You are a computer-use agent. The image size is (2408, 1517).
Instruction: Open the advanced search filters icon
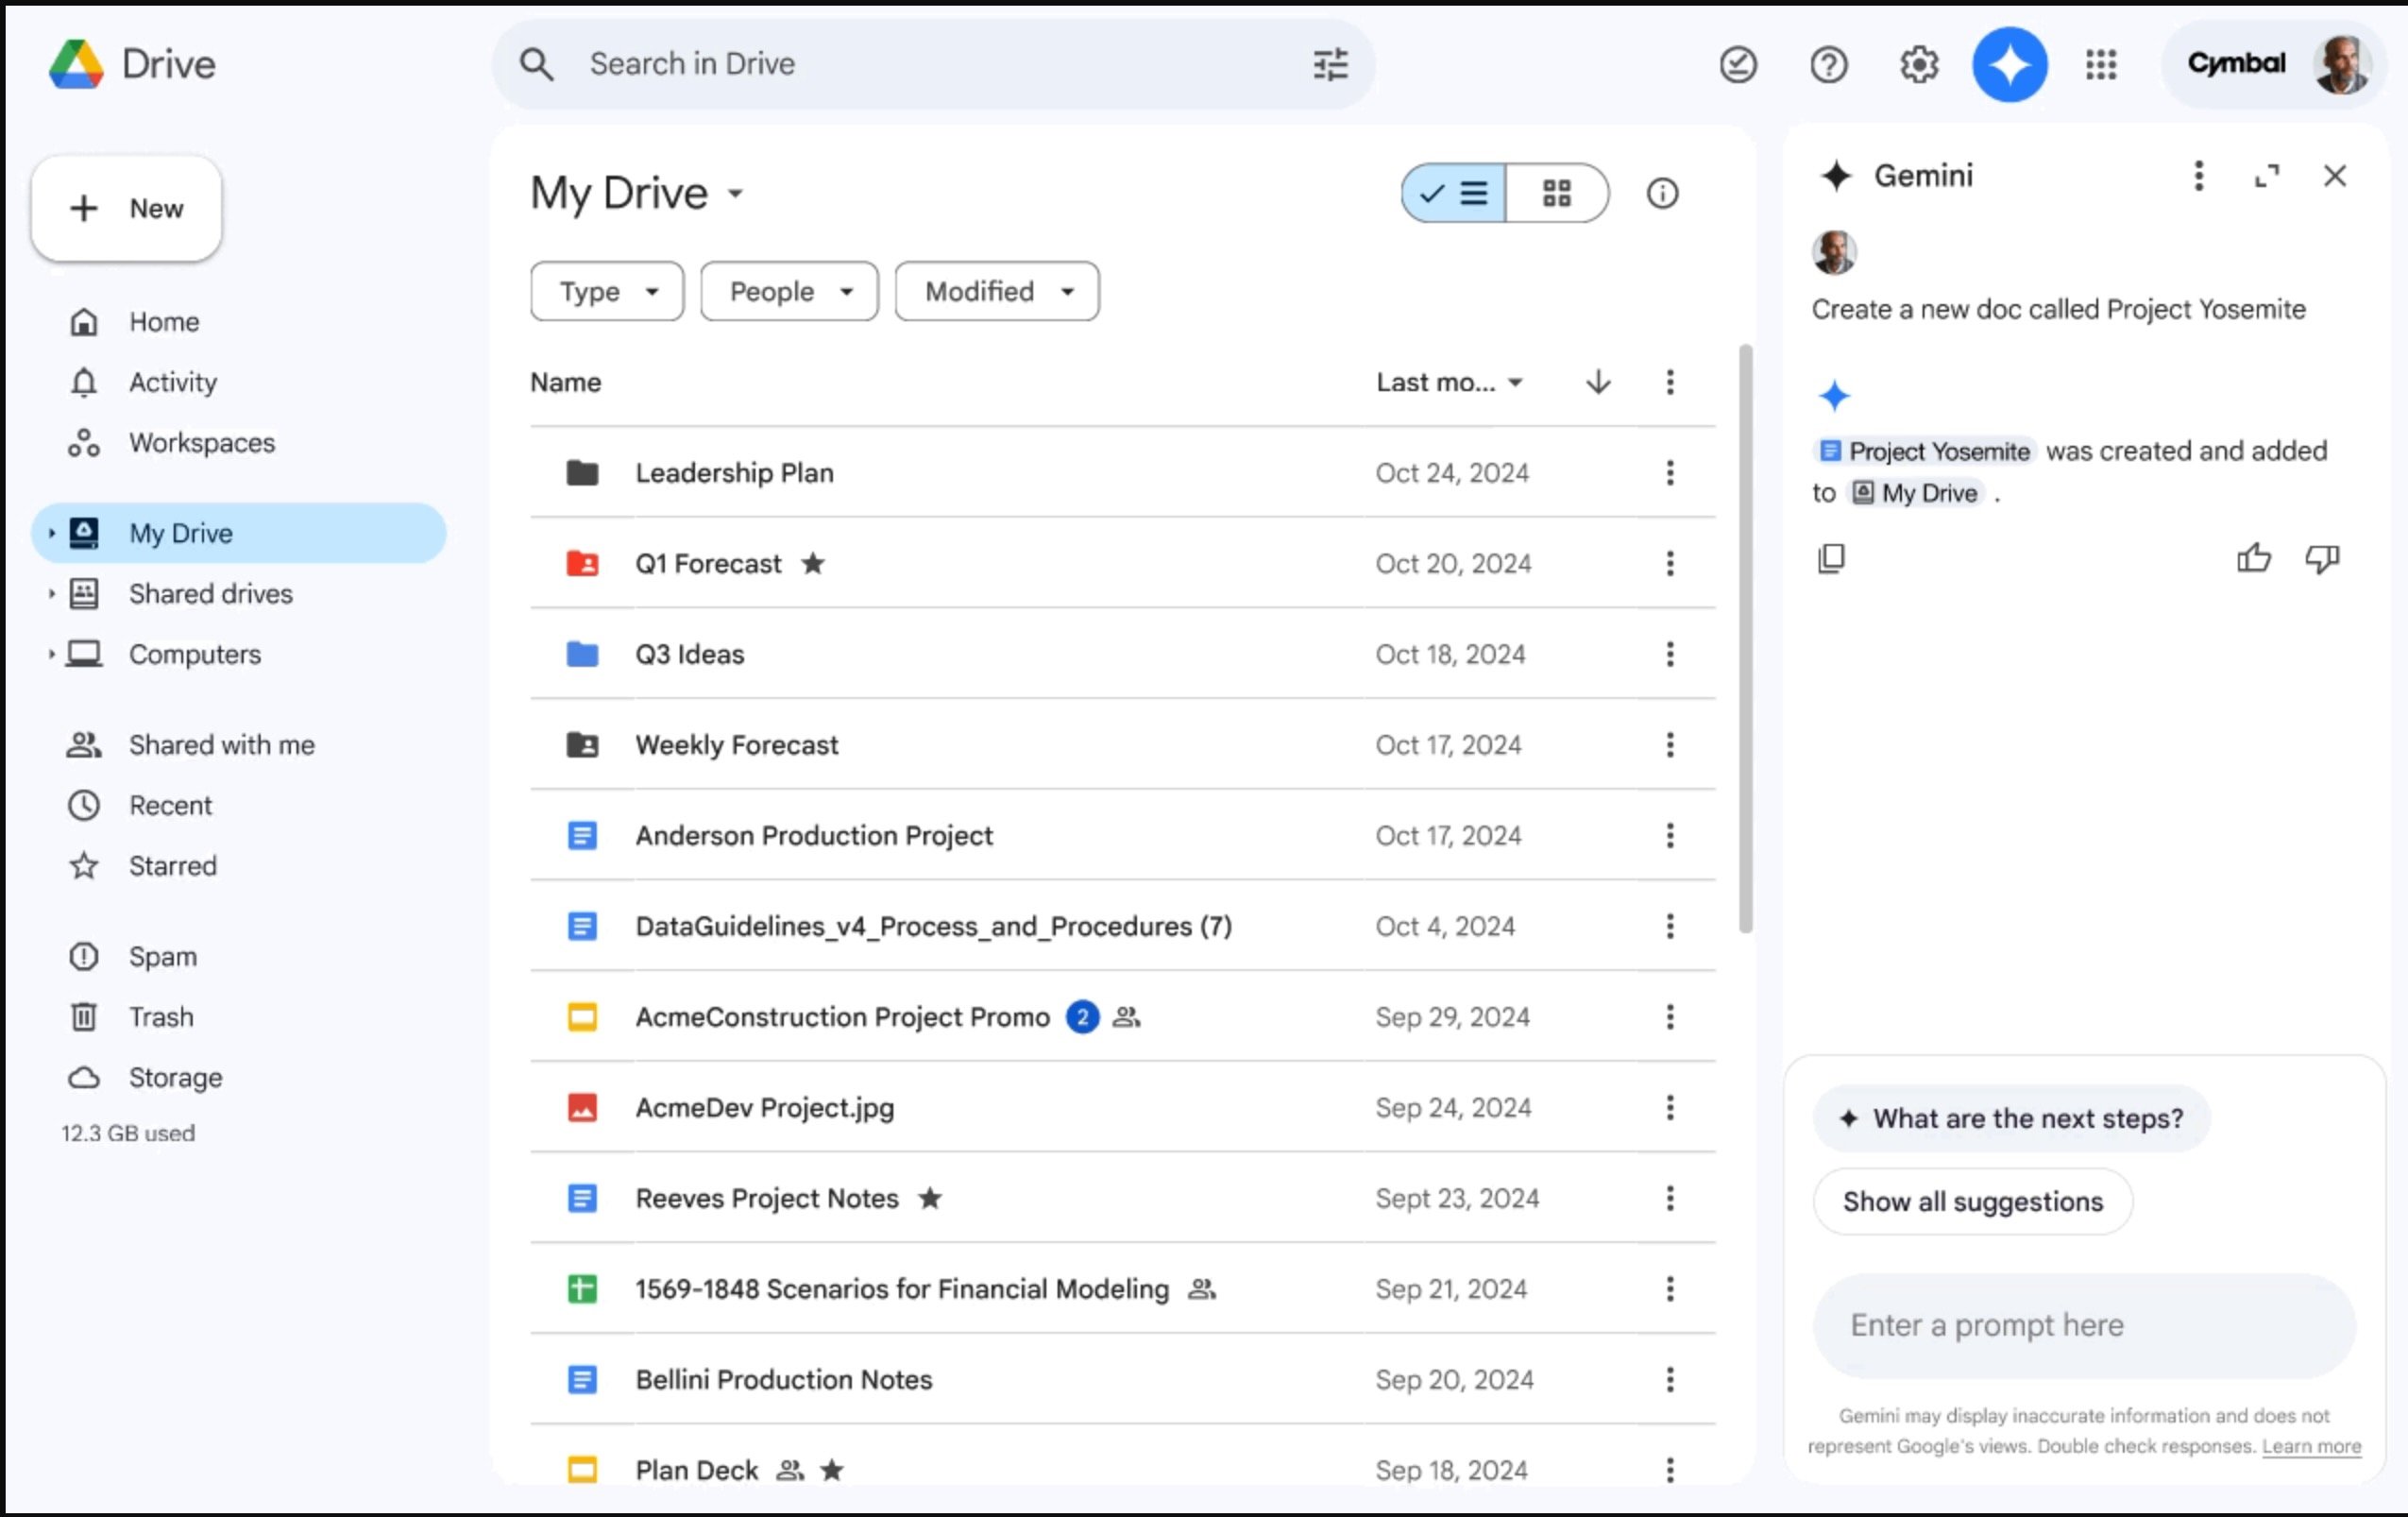click(x=1330, y=64)
